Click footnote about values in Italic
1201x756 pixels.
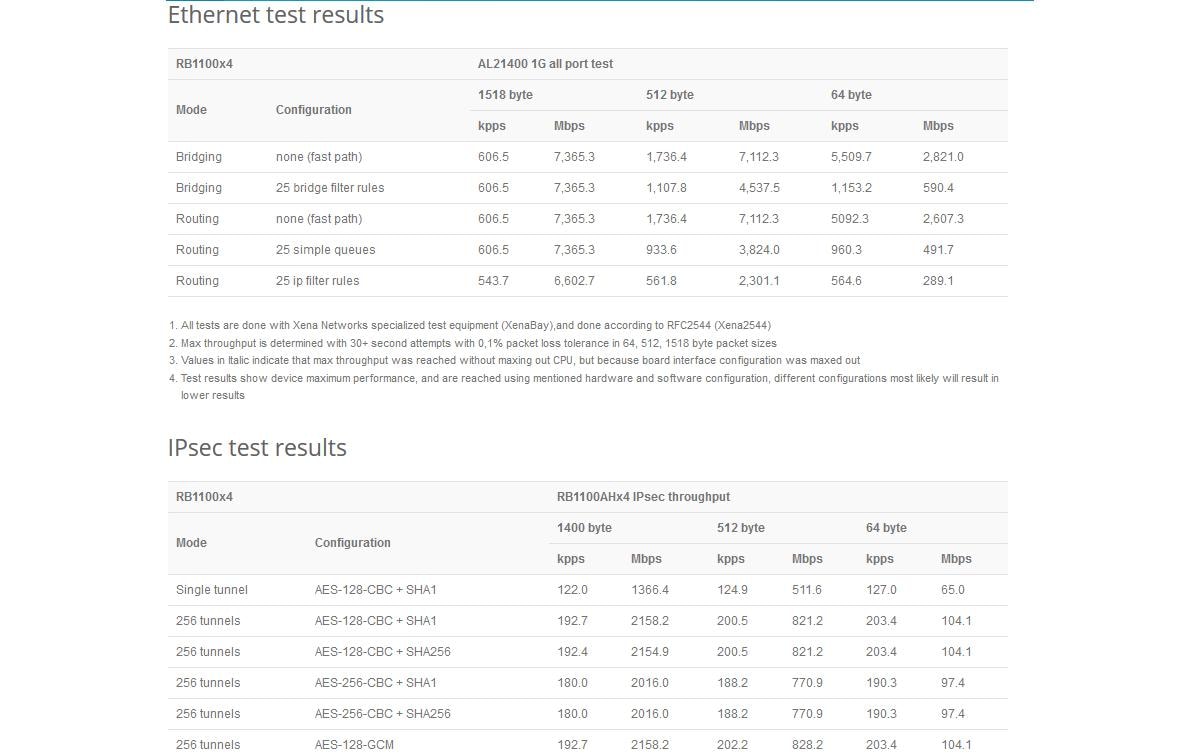pos(520,360)
